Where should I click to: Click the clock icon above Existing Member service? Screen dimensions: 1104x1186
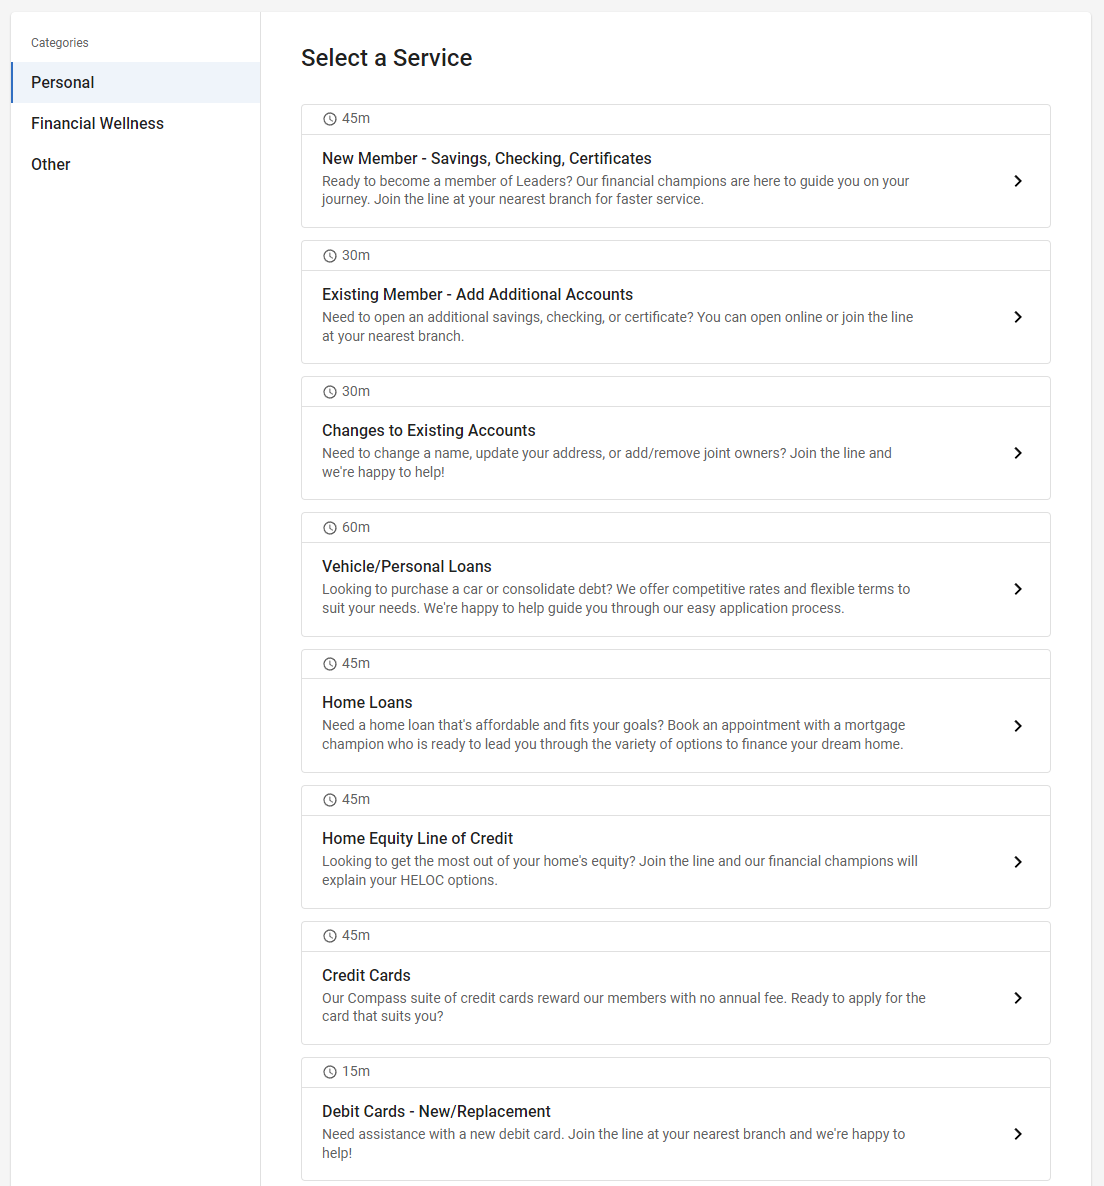330,256
